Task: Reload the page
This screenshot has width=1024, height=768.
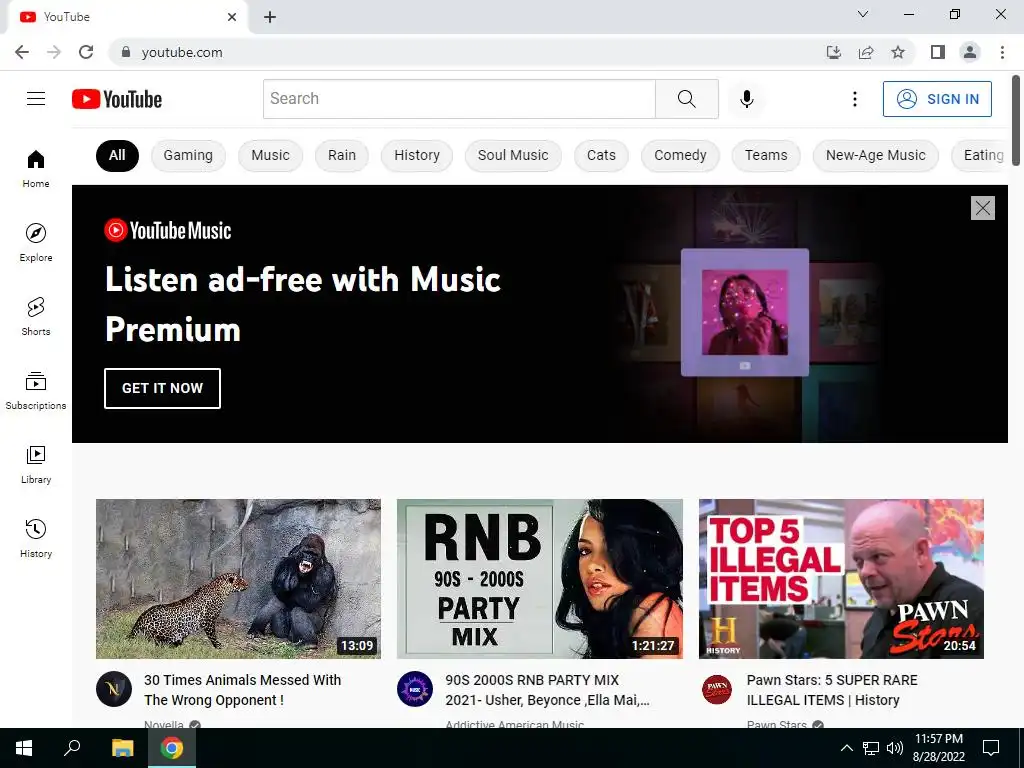Action: [x=86, y=52]
